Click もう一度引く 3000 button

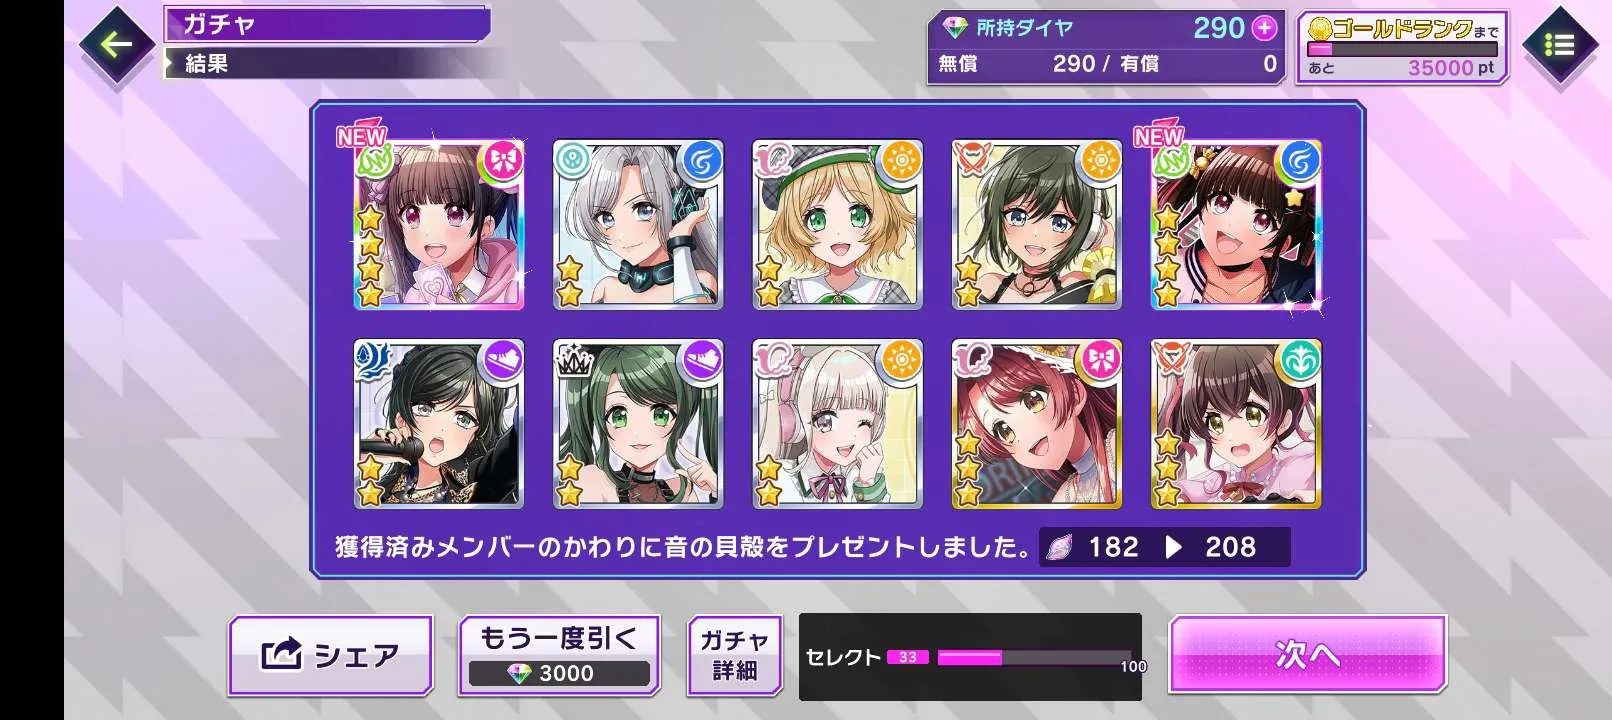click(559, 655)
